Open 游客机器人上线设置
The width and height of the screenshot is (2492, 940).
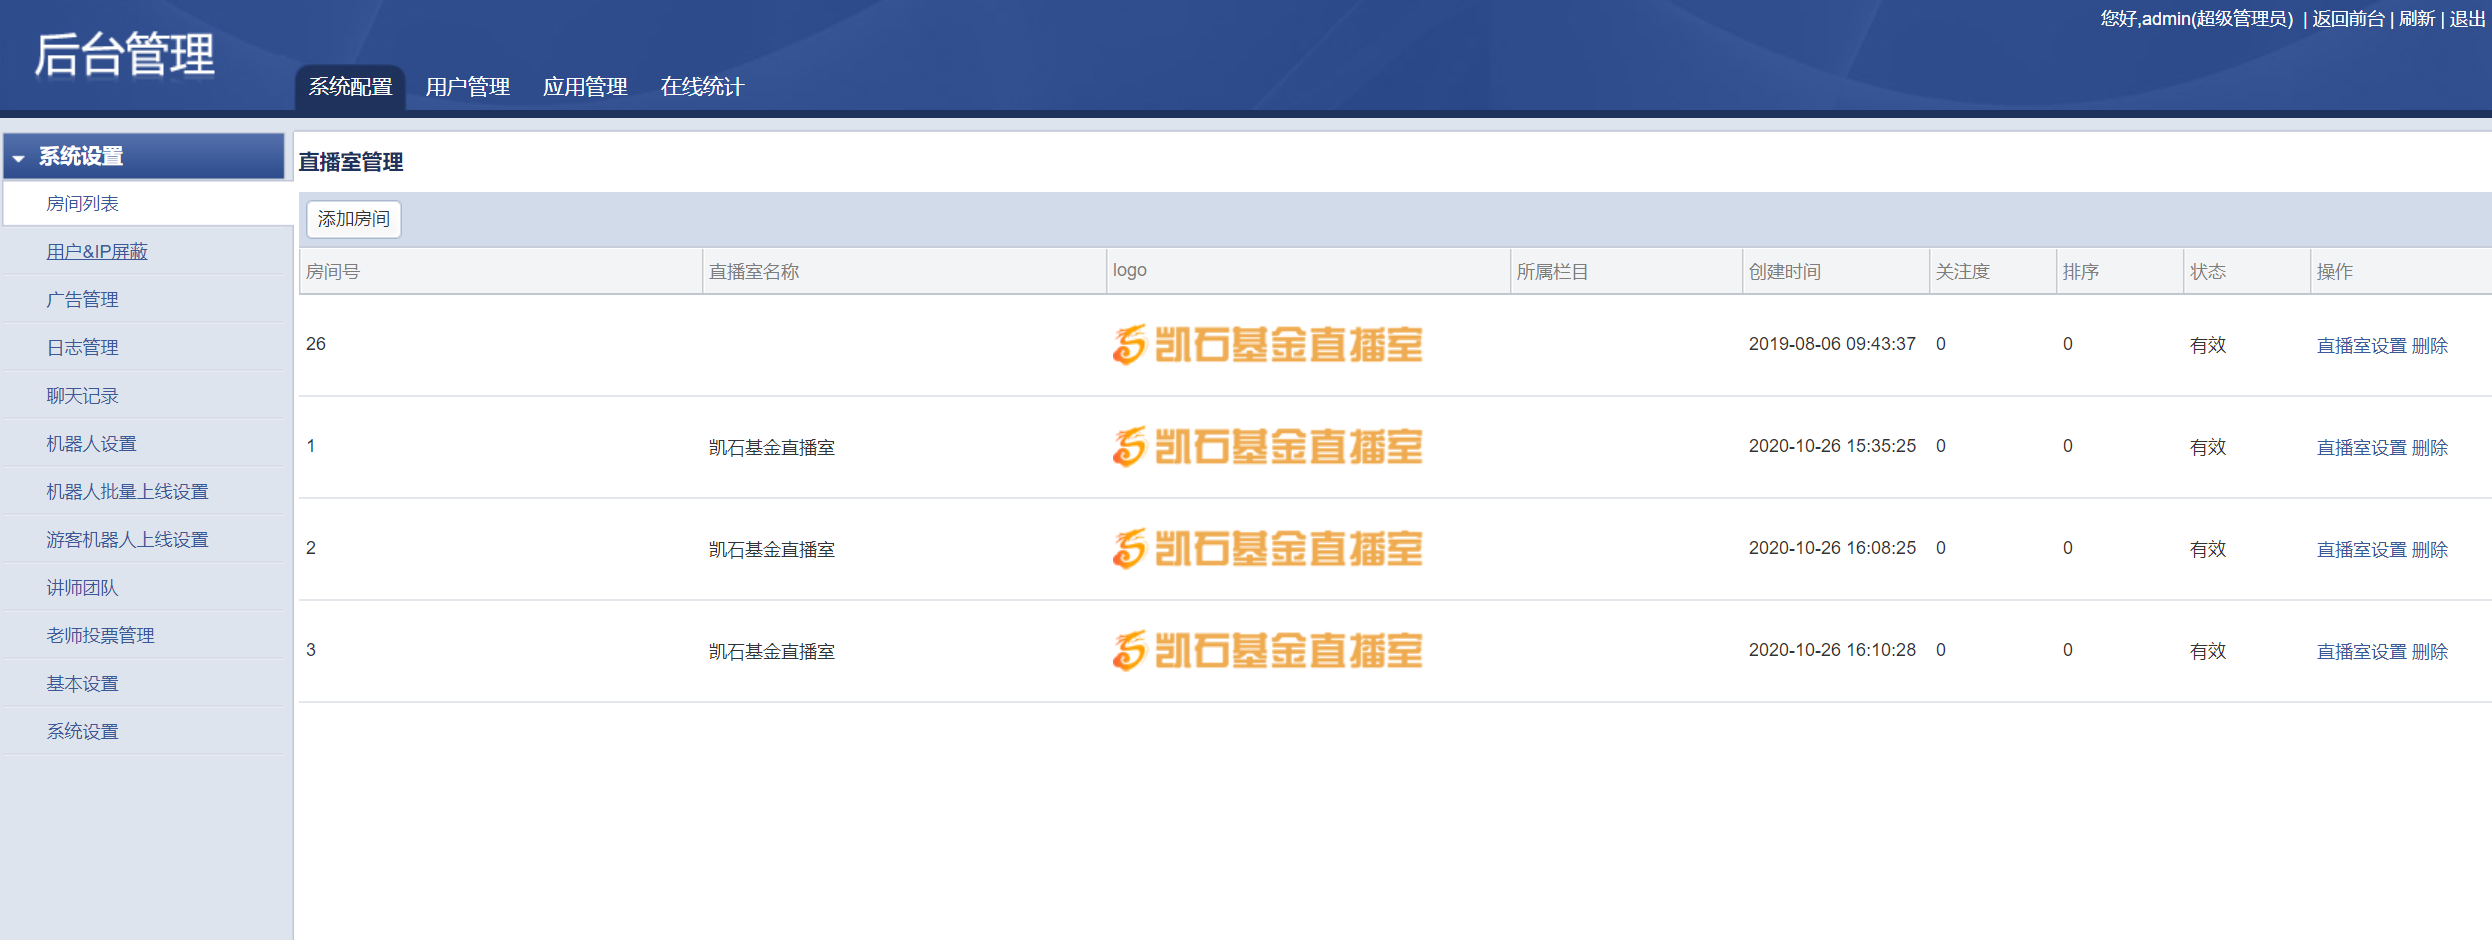(127, 539)
